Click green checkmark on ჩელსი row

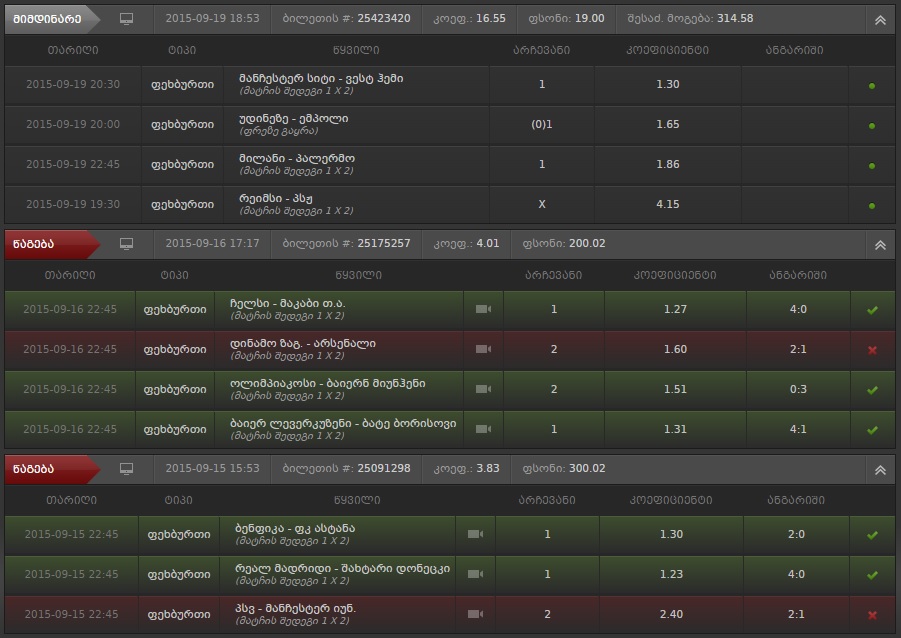click(872, 310)
